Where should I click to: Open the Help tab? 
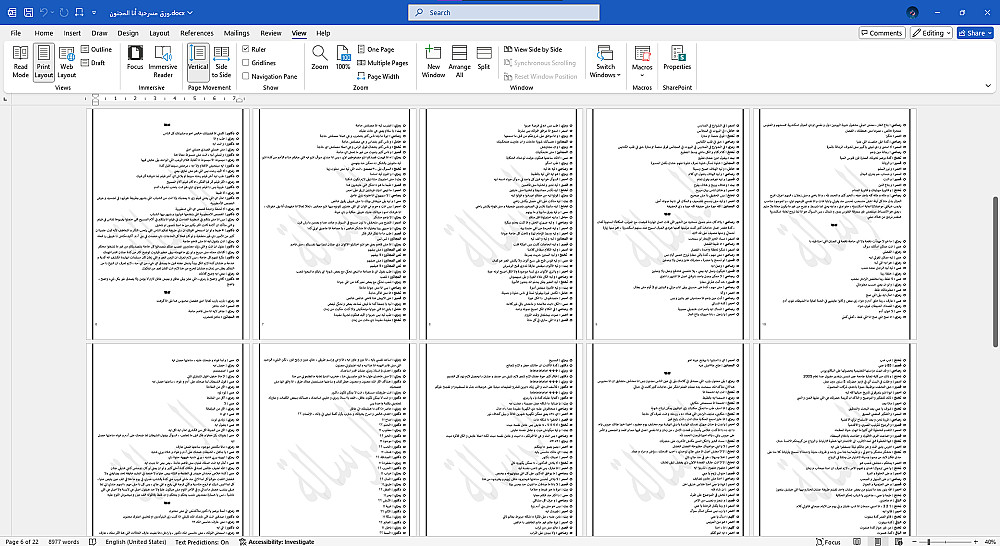323,33
